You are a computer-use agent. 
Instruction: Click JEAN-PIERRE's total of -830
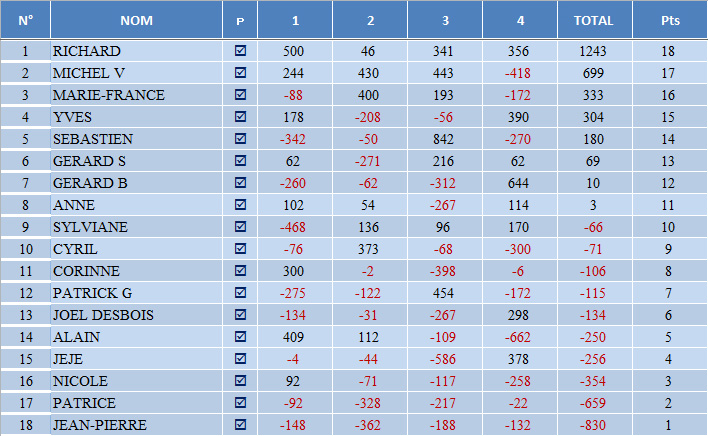point(593,425)
